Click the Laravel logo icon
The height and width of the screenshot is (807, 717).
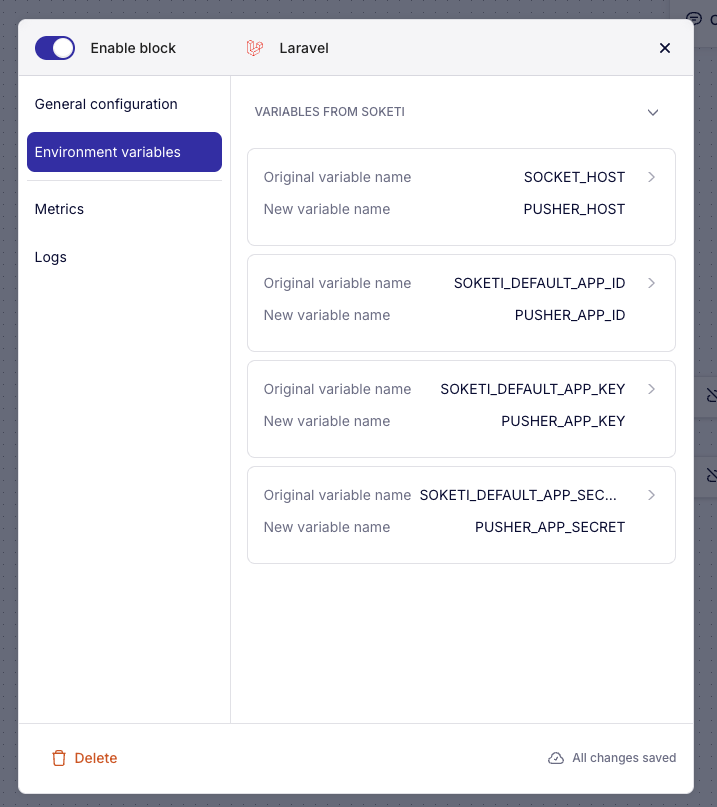(x=255, y=48)
